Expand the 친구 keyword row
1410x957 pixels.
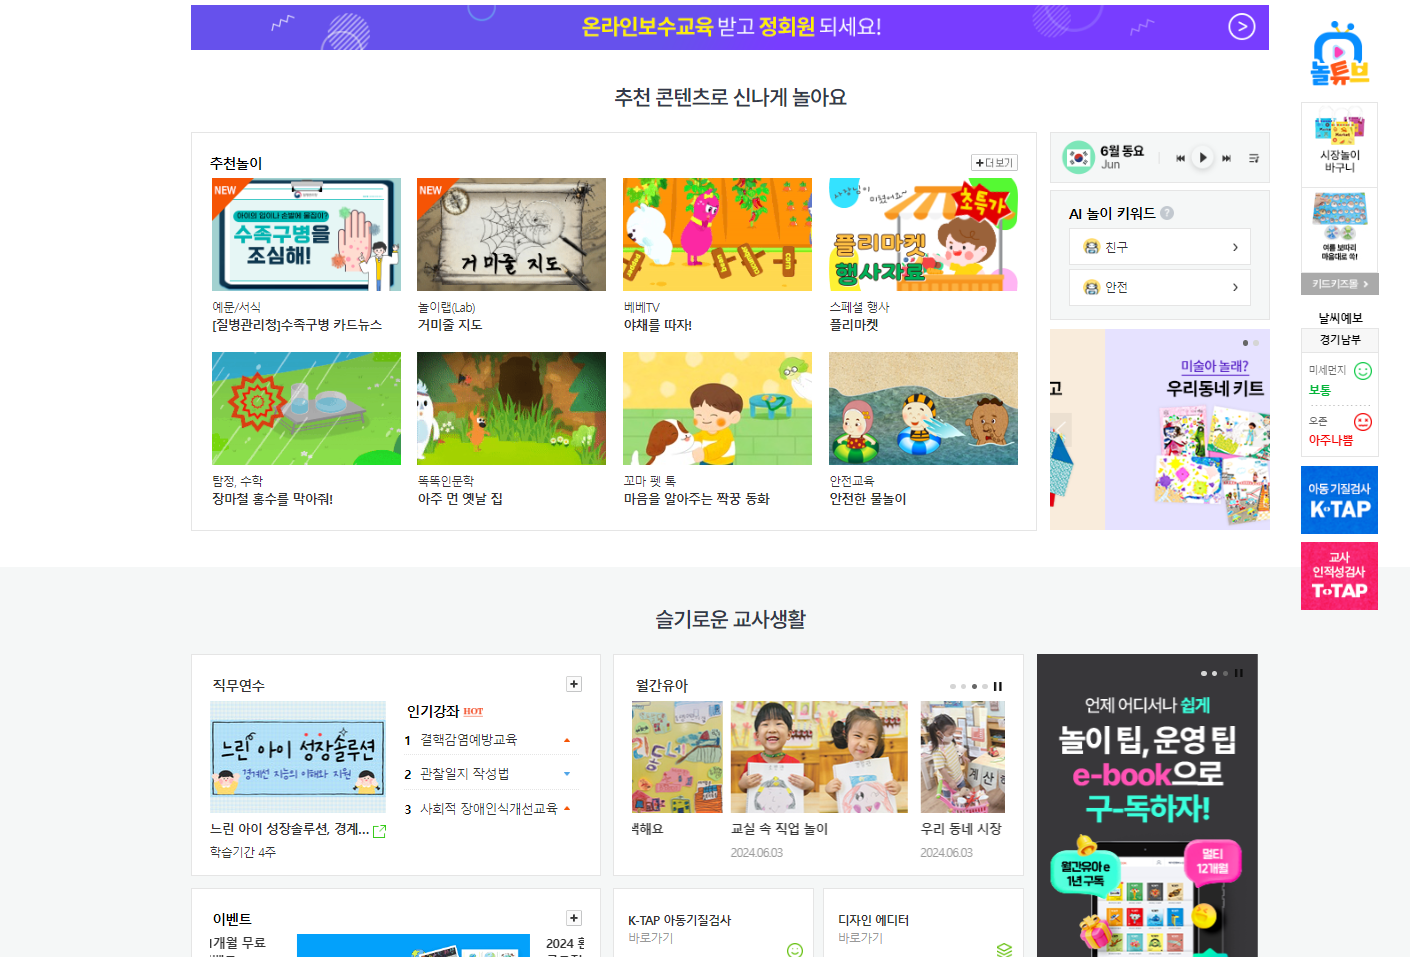1160,247
